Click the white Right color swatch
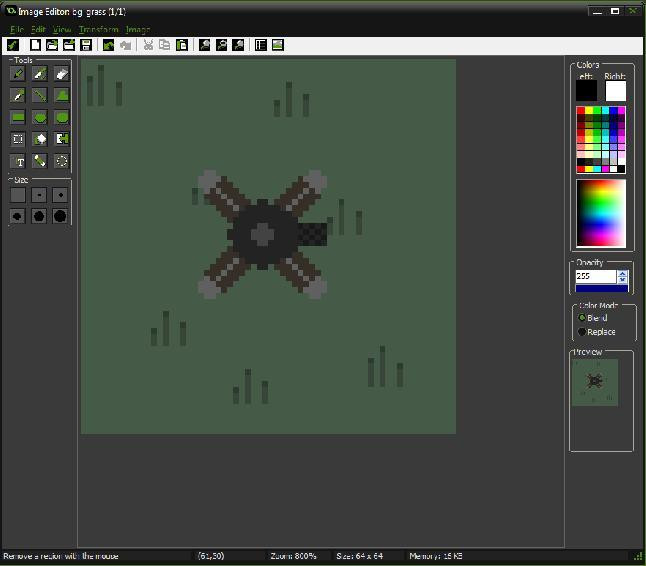 pos(616,91)
